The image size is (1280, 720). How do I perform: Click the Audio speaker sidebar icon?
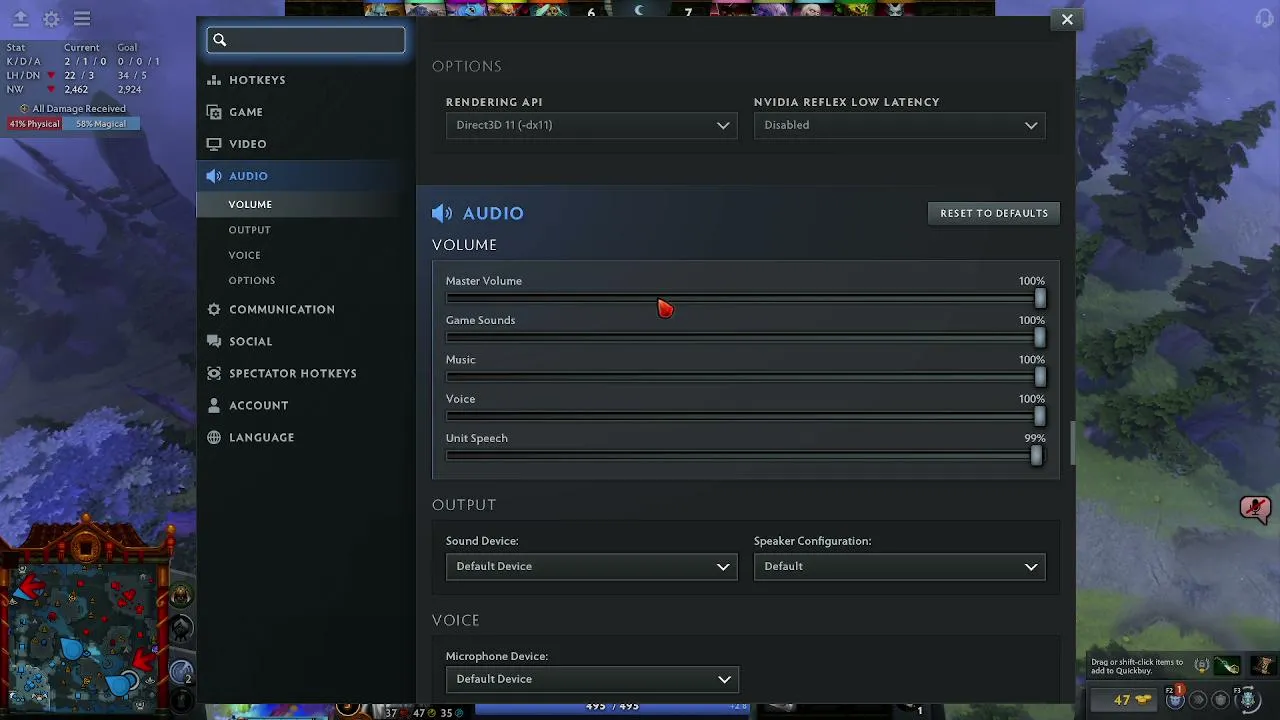(214, 176)
